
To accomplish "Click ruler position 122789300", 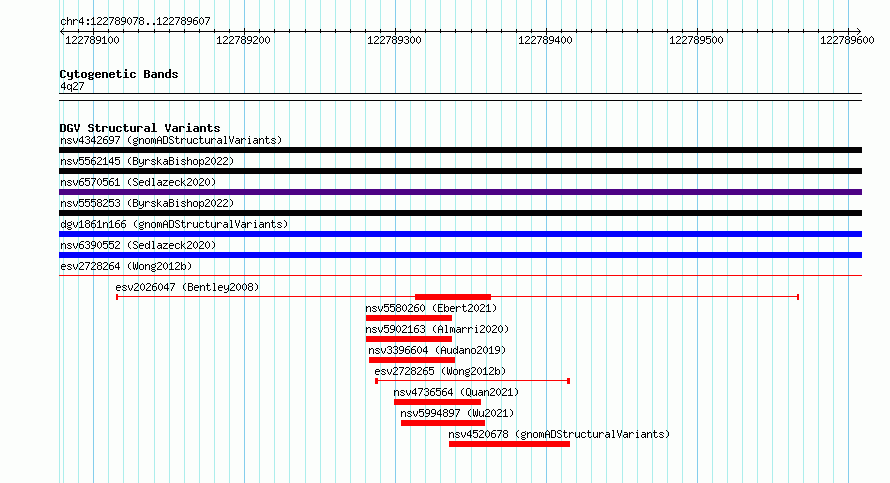I will (394, 40).
